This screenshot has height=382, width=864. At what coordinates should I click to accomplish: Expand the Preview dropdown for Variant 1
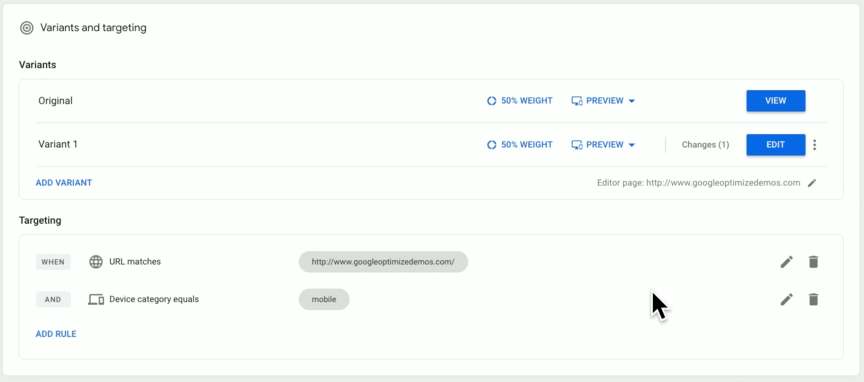(603, 144)
